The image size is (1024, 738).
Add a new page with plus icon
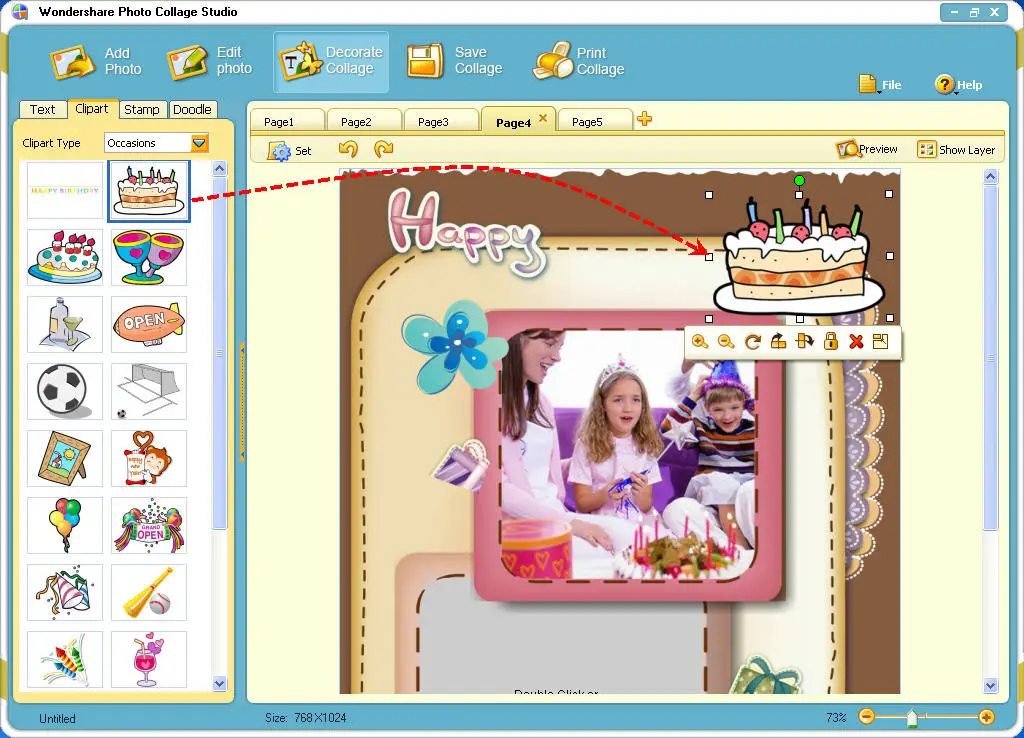coord(645,119)
